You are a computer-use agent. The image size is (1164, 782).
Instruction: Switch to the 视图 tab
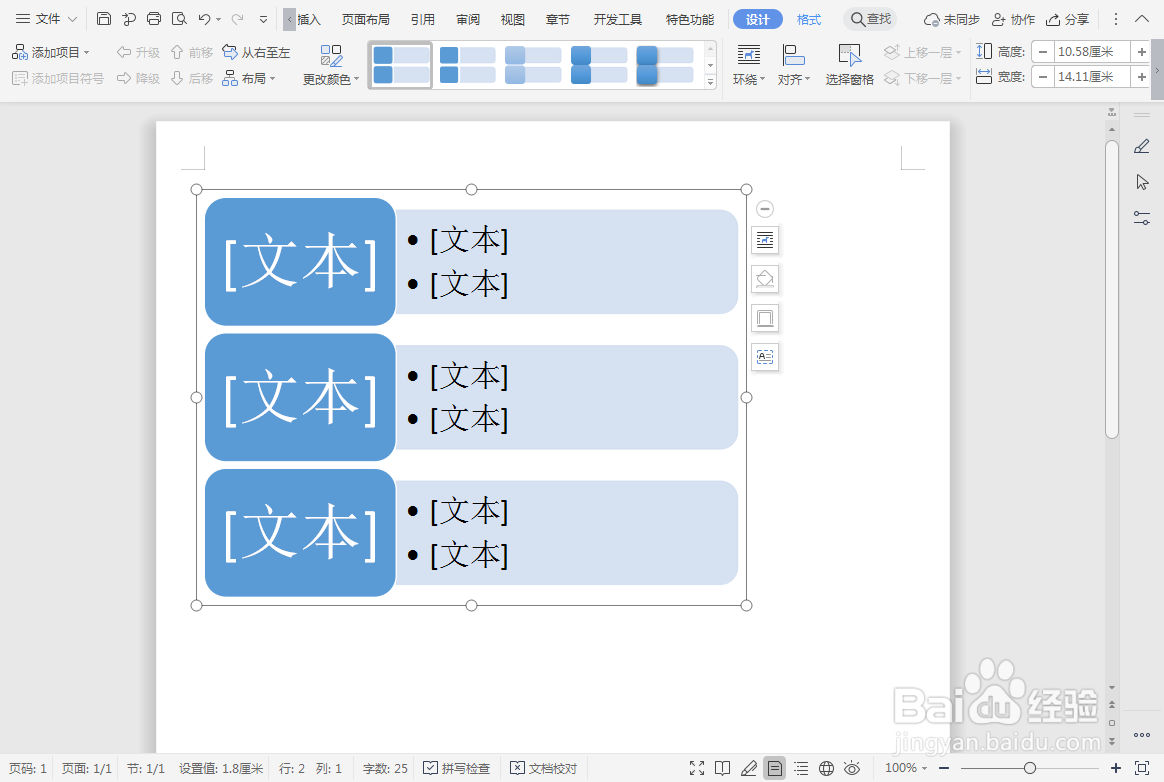[x=512, y=19]
